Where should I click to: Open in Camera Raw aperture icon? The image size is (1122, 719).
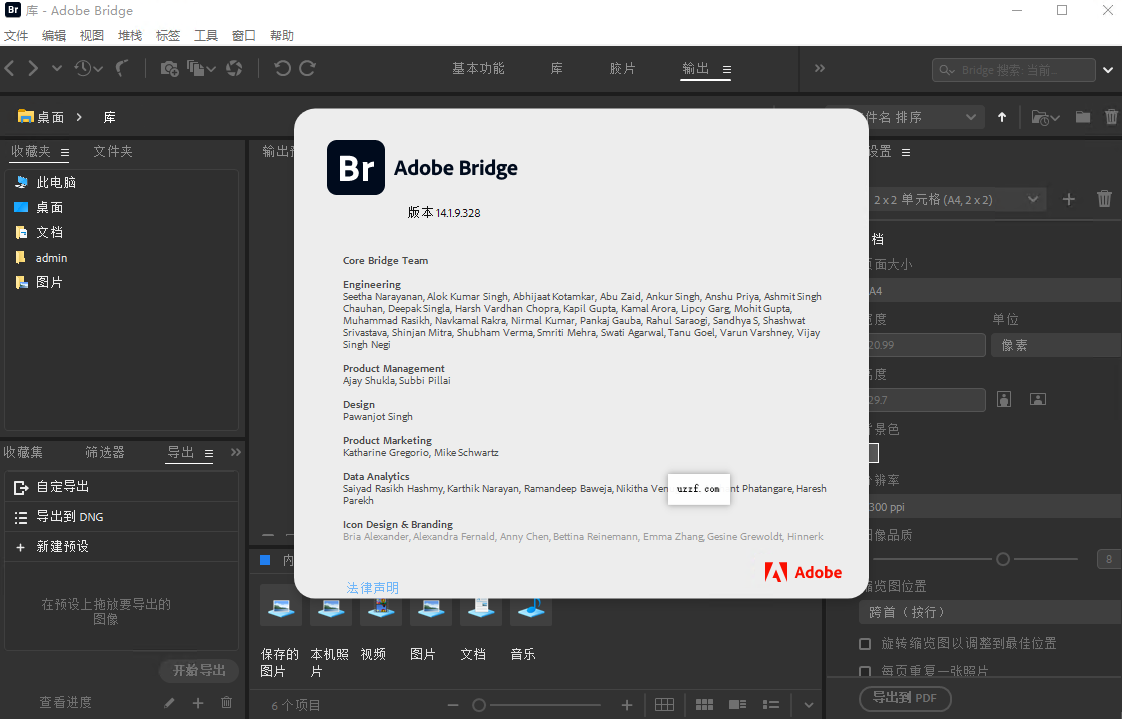click(234, 68)
